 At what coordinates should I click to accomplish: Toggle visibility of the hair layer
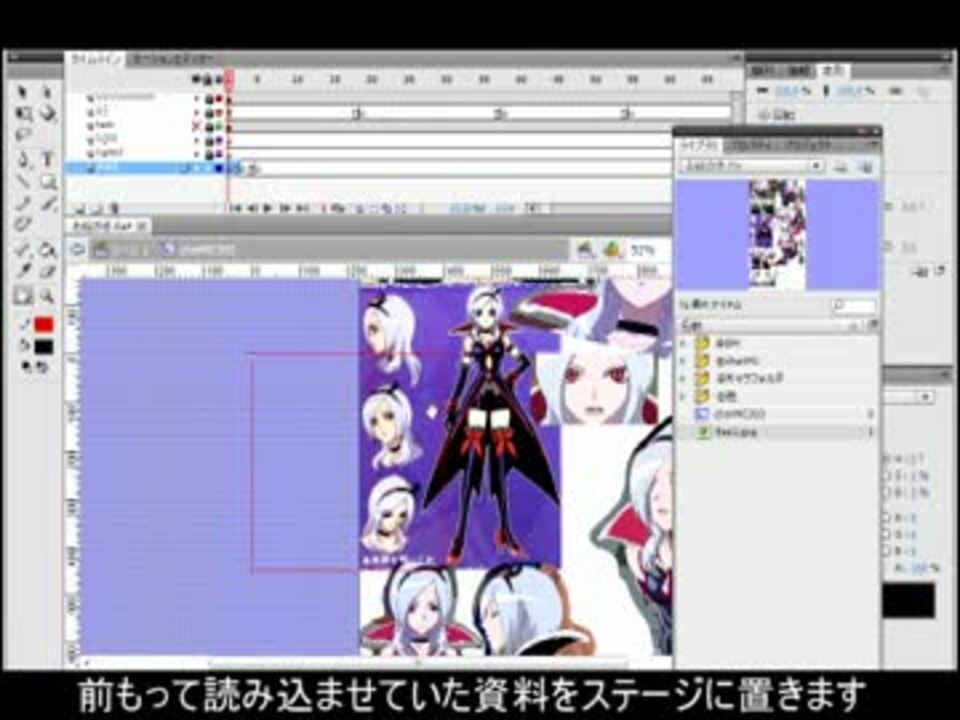tap(197, 126)
